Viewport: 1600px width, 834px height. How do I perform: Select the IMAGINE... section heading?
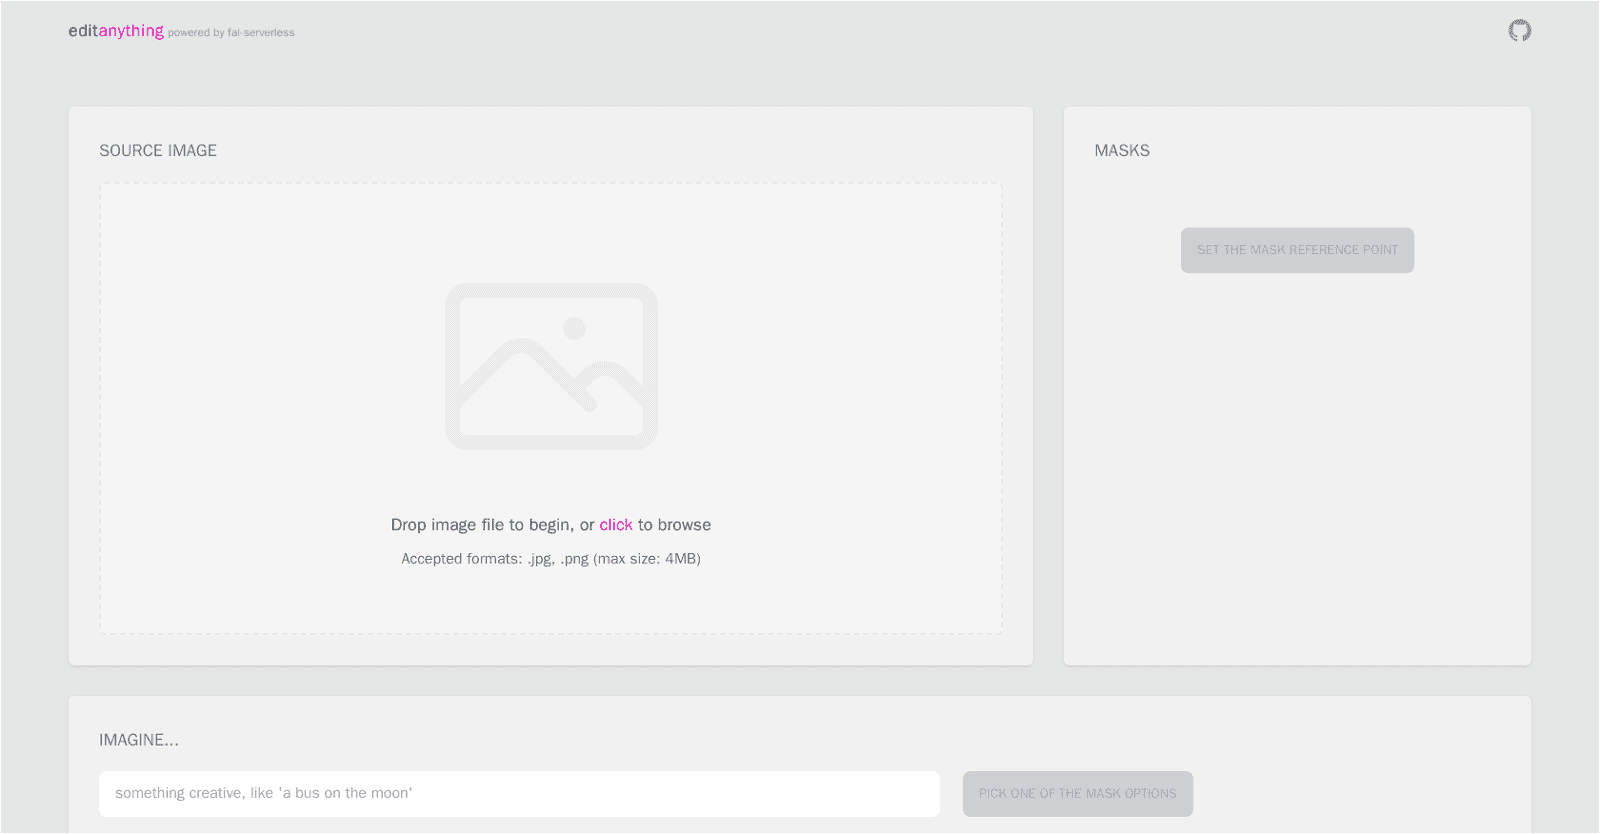(139, 740)
